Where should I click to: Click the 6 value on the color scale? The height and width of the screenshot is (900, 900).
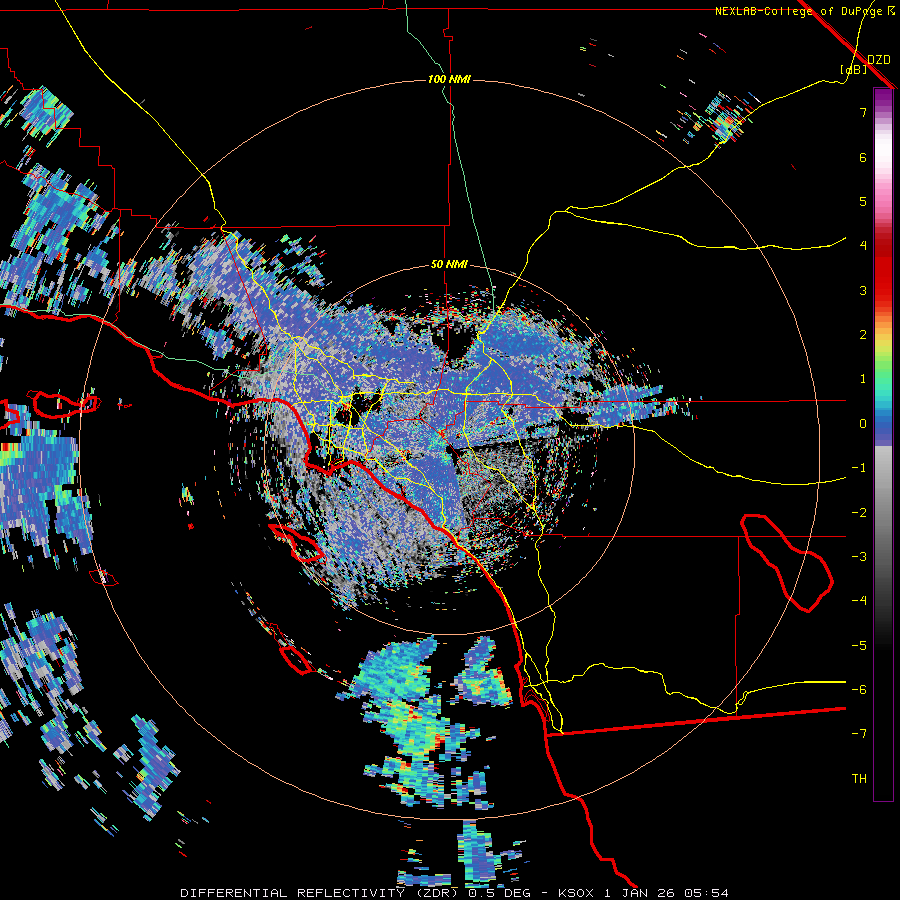(x=863, y=157)
